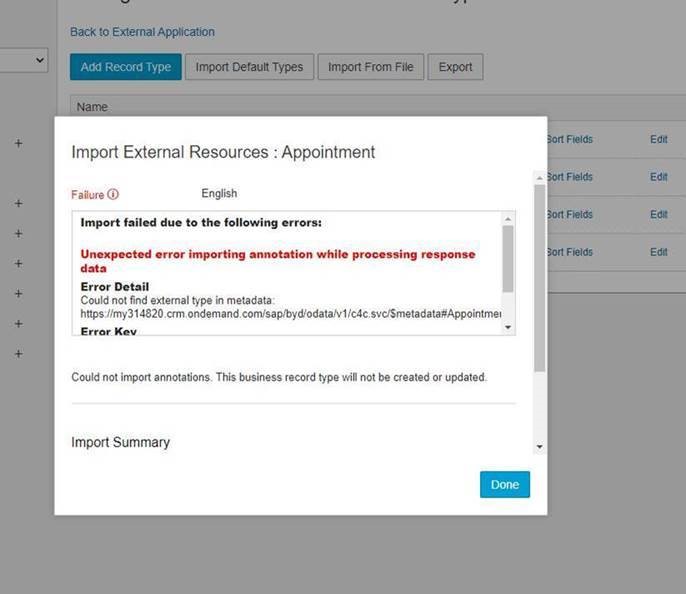
Task: Click the dialog outer scrollbar up arrow
Action: pyautogui.click(x=539, y=178)
